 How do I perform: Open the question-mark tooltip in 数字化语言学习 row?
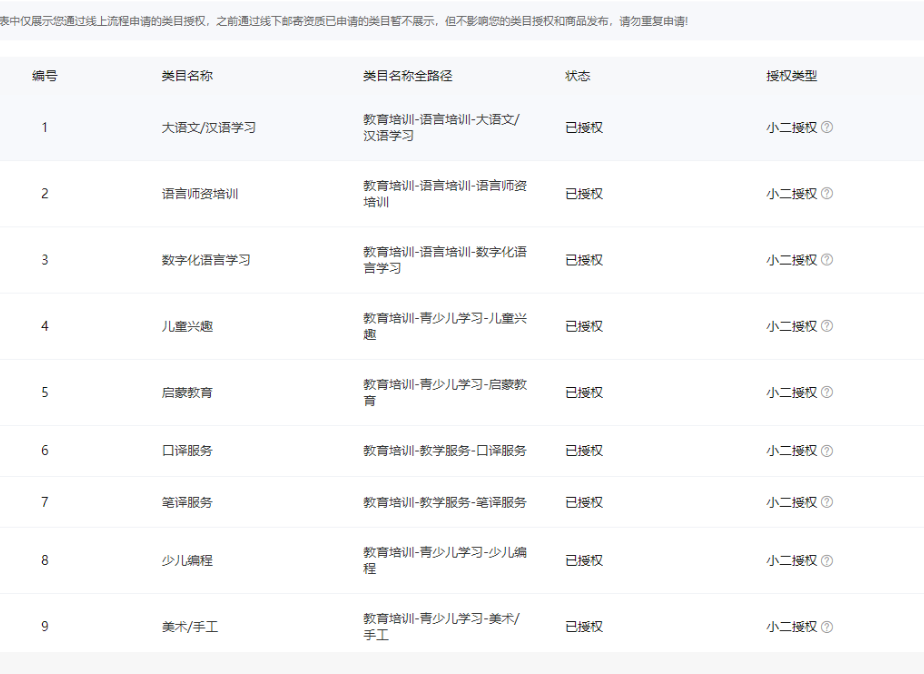827,260
